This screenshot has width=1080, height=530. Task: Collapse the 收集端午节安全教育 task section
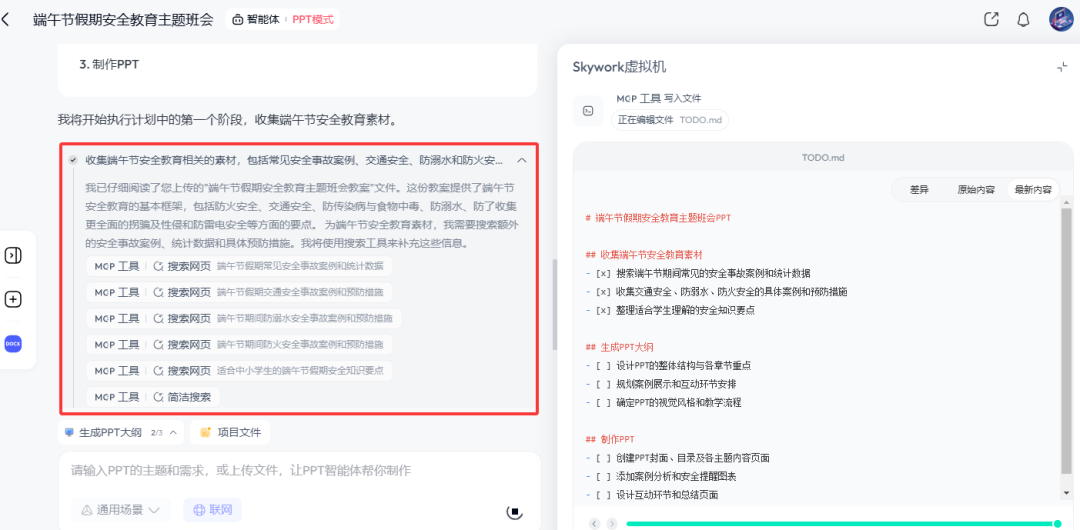point(522,161)
